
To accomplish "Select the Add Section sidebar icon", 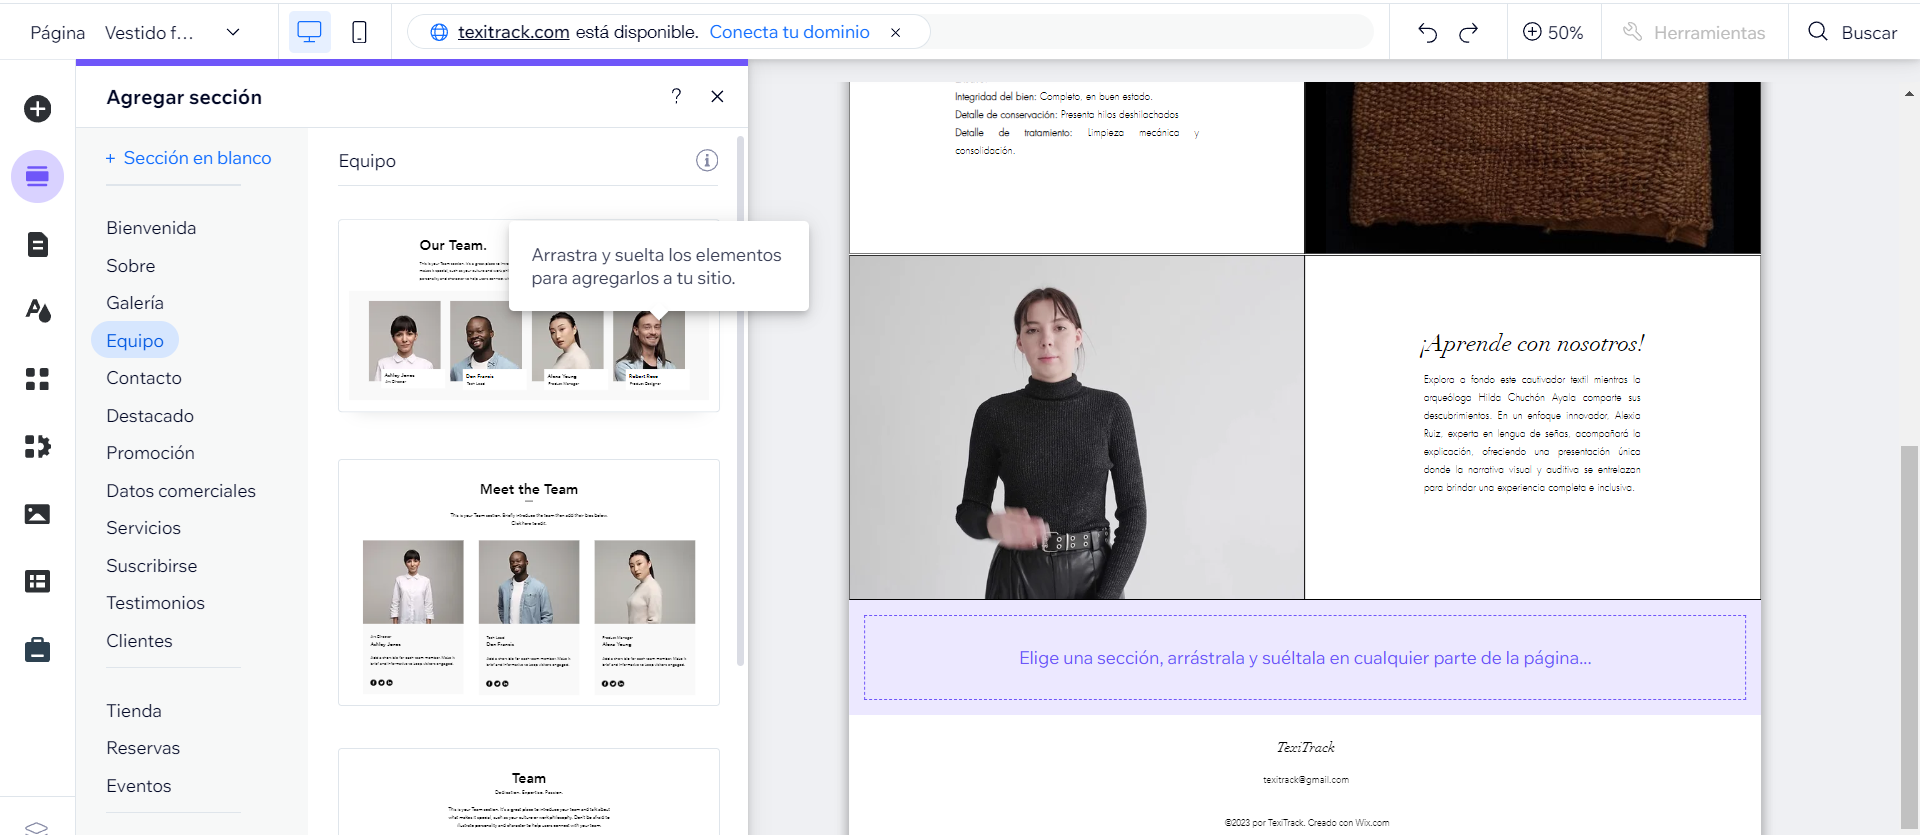I will pyautogui.click(x=37, y=177).
